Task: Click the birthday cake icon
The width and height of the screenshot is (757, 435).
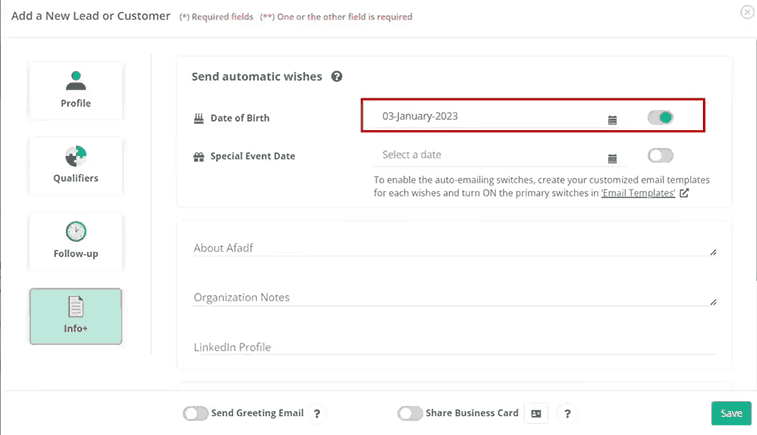Action: point(198,119)
